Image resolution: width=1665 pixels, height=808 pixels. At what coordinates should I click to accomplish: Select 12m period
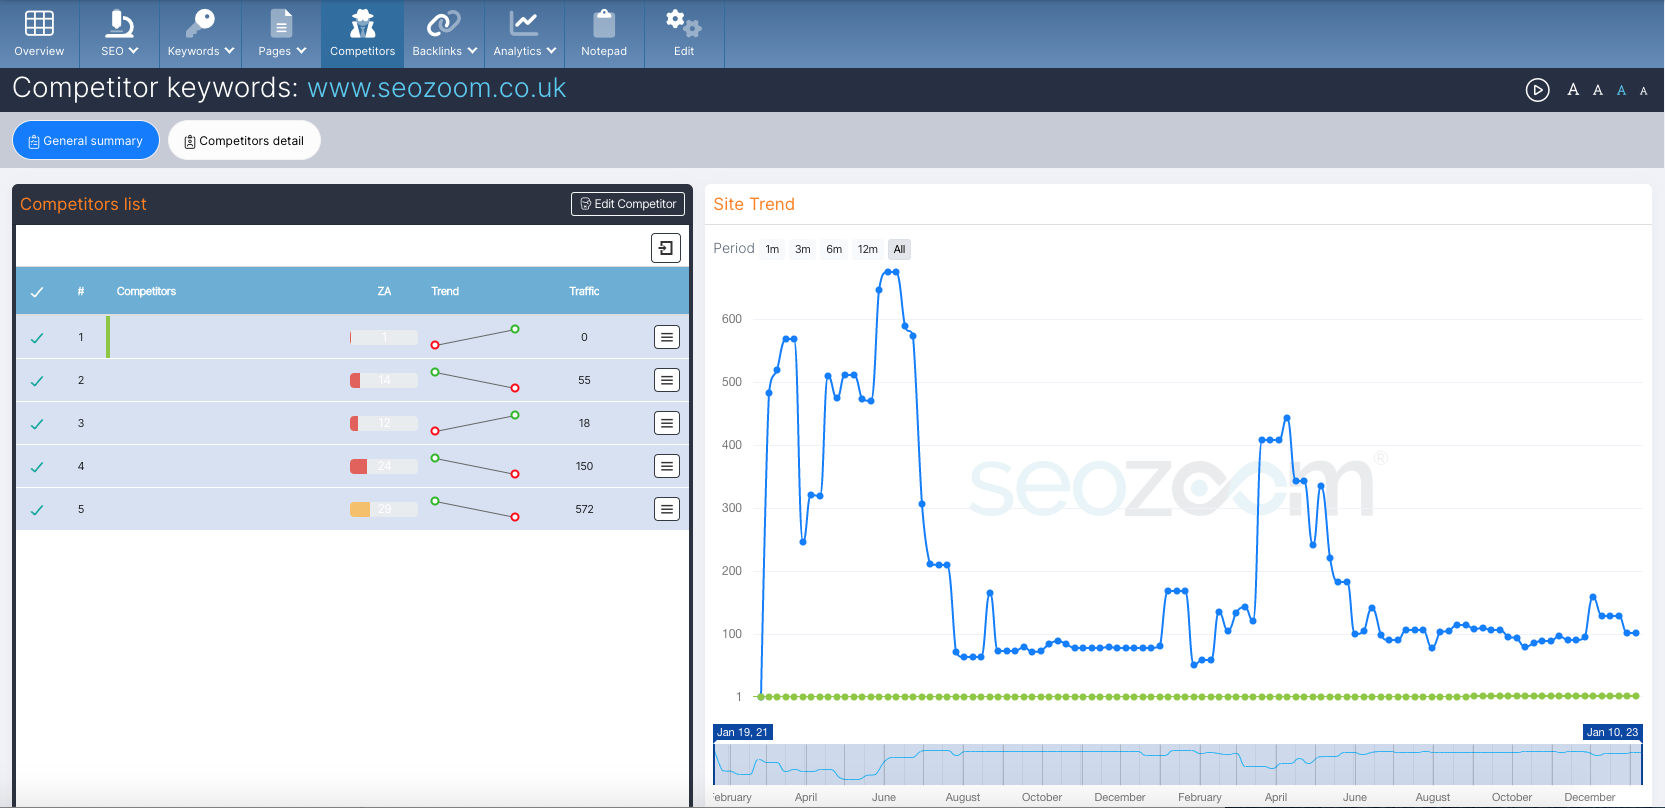[868, 249]
